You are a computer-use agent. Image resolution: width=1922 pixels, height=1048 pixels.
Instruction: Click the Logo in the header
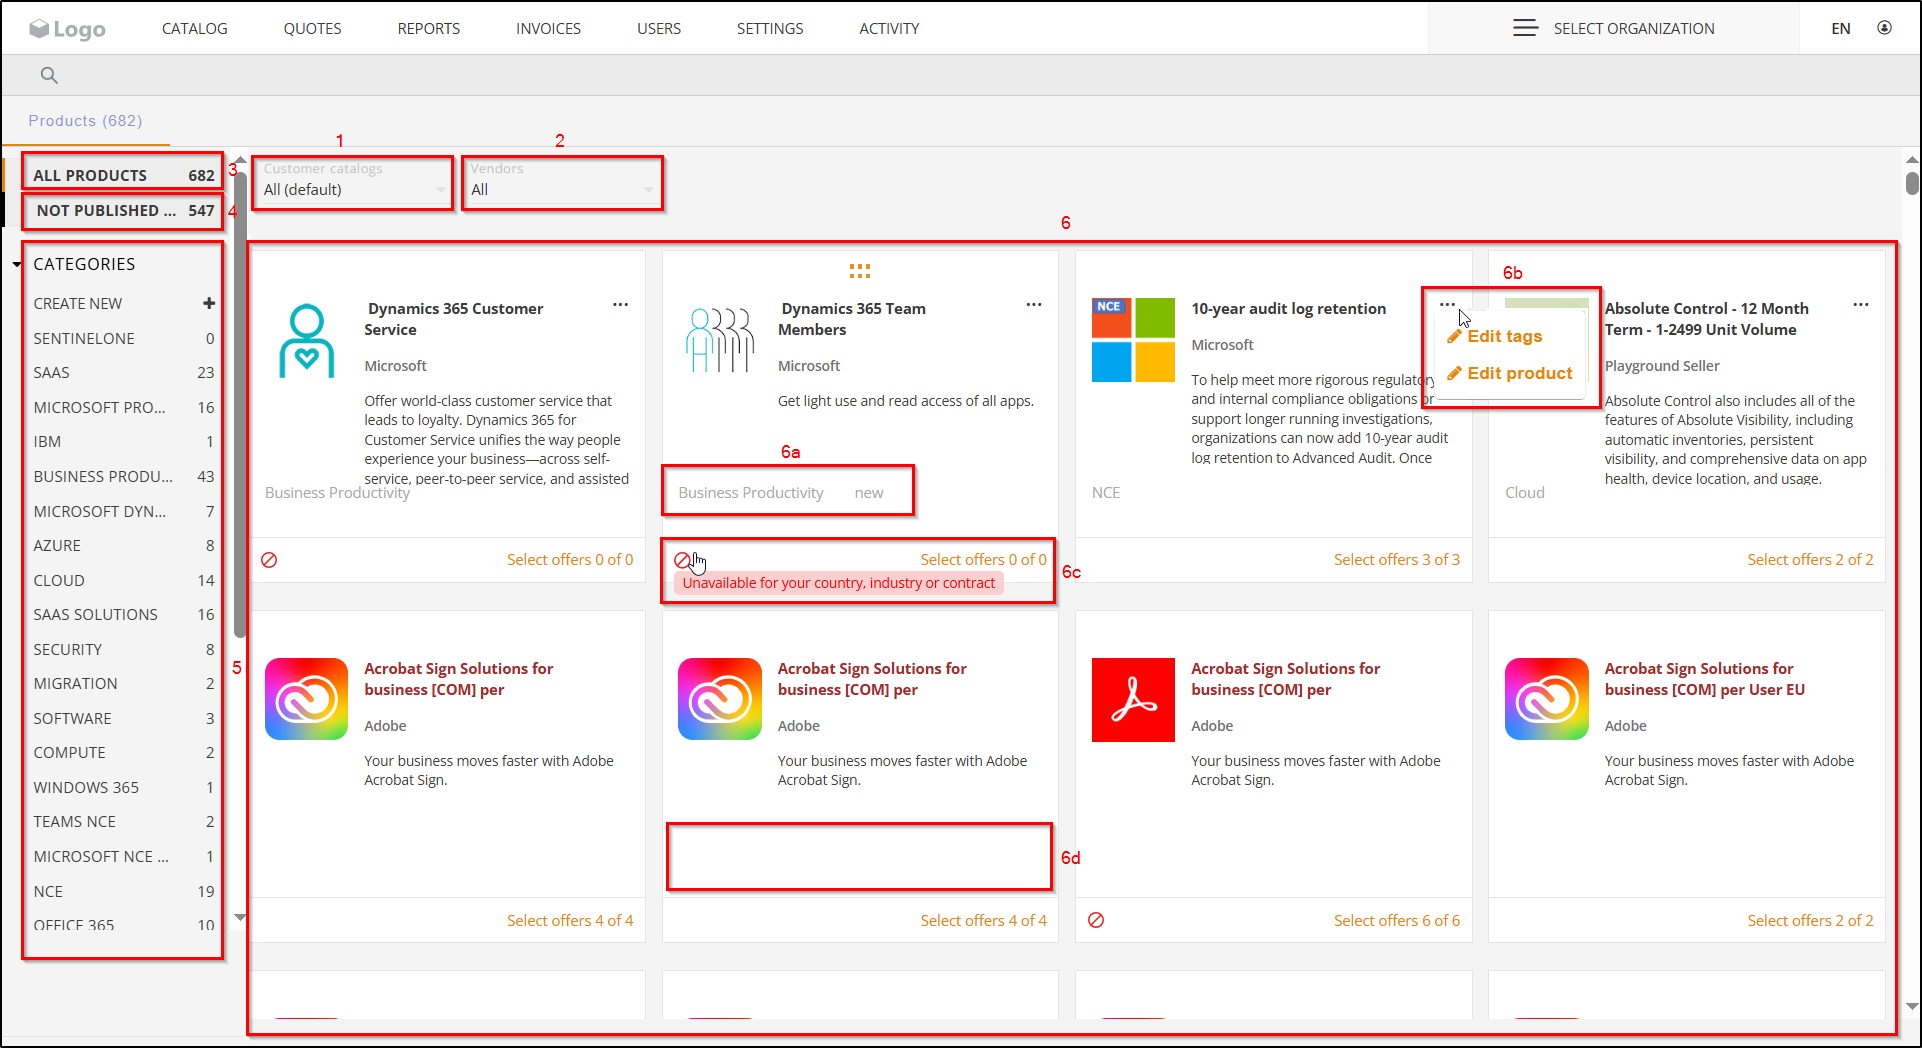tap(67, 29)
